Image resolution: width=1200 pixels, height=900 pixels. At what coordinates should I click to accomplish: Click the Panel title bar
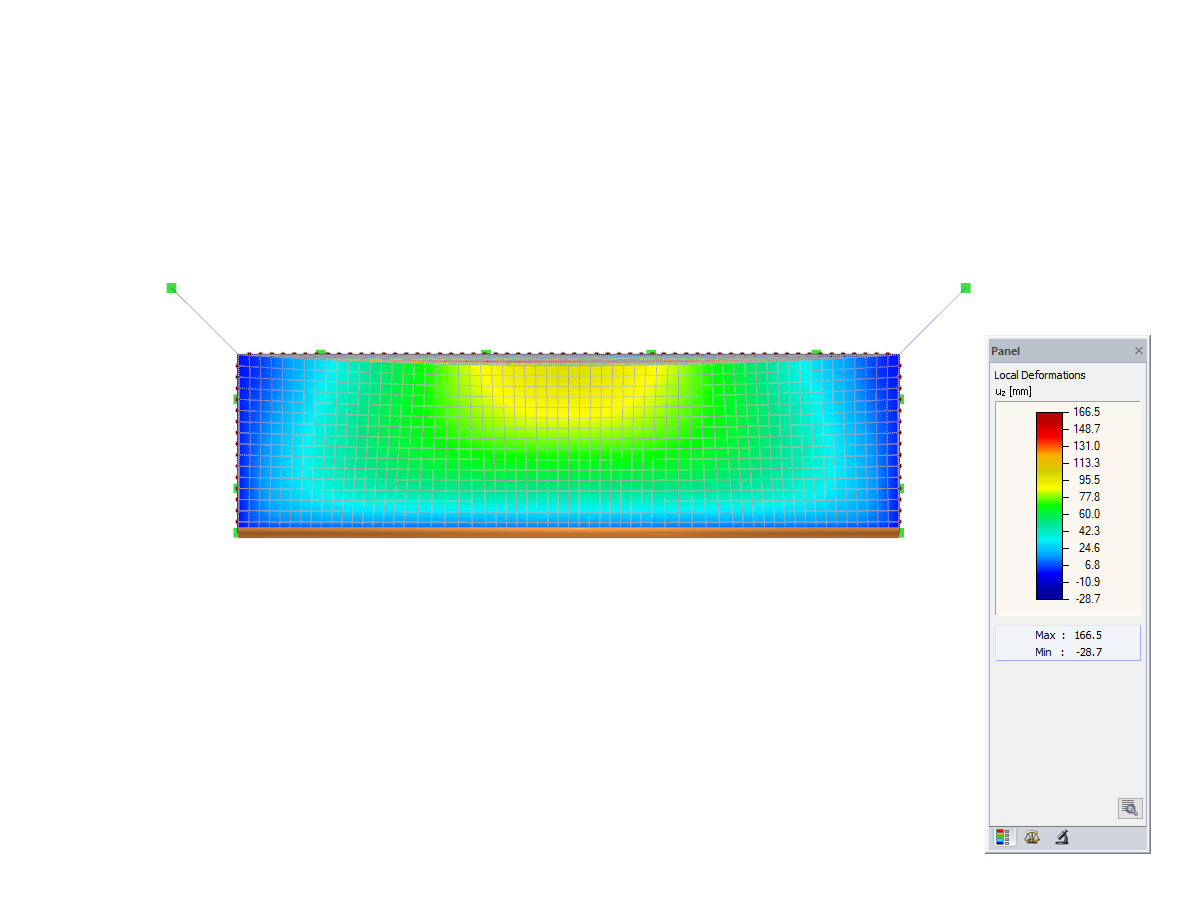pyautogui.click(x=1067, y=351)
